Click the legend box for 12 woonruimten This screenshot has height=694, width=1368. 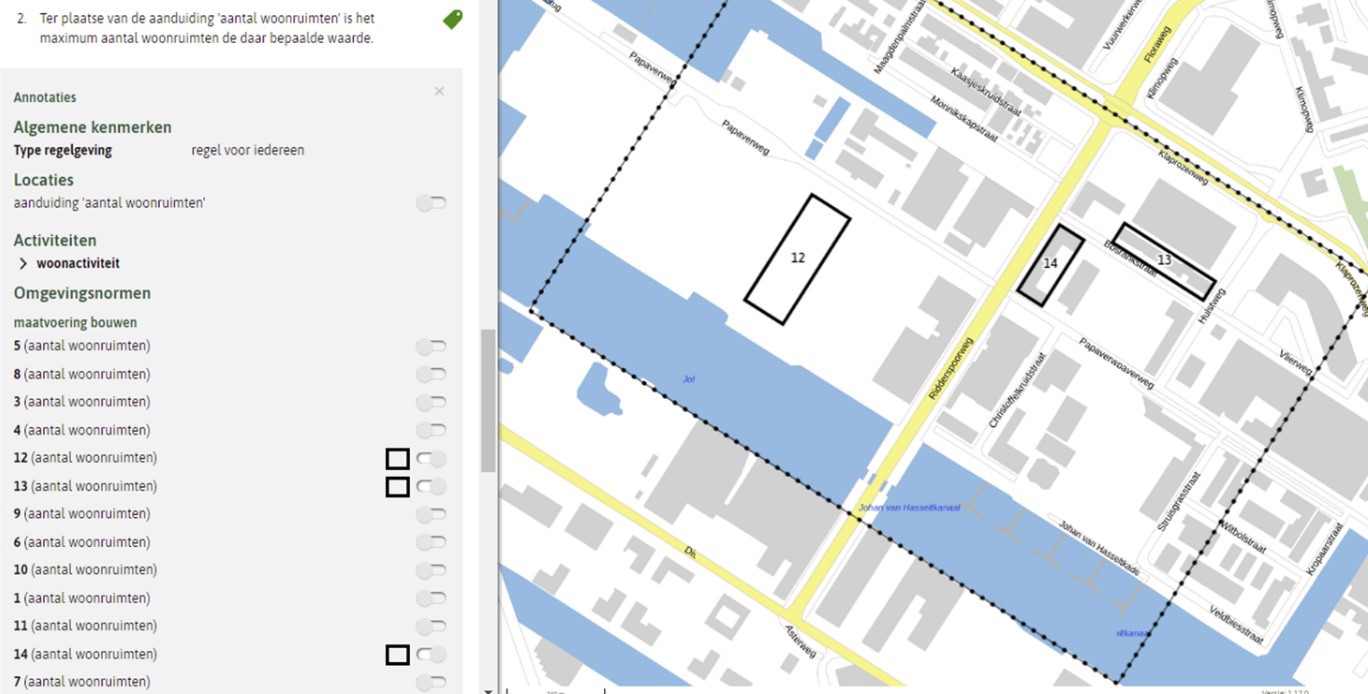point(397,459)
